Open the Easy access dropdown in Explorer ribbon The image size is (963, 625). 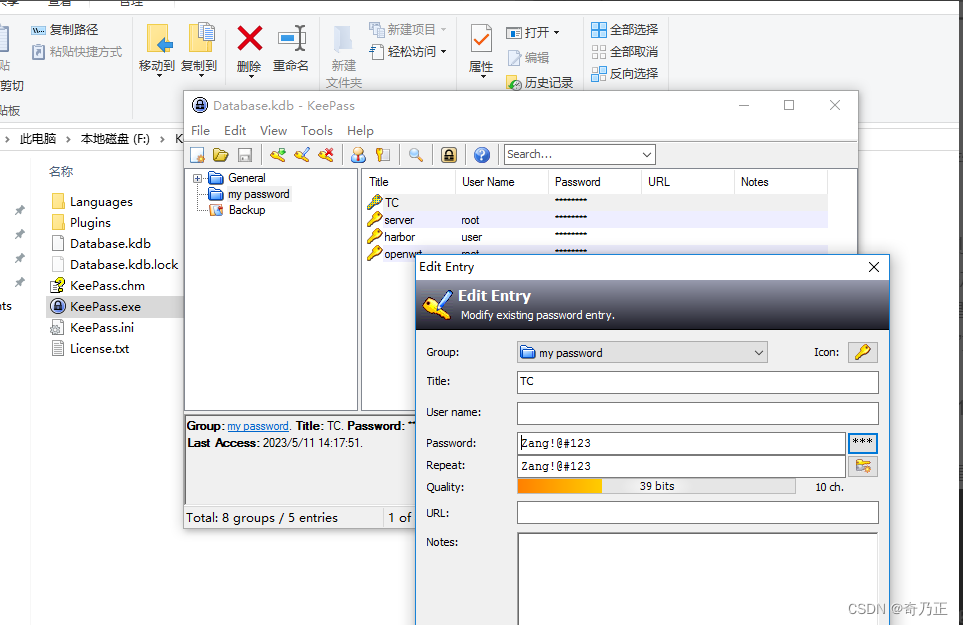pos(444,52)
